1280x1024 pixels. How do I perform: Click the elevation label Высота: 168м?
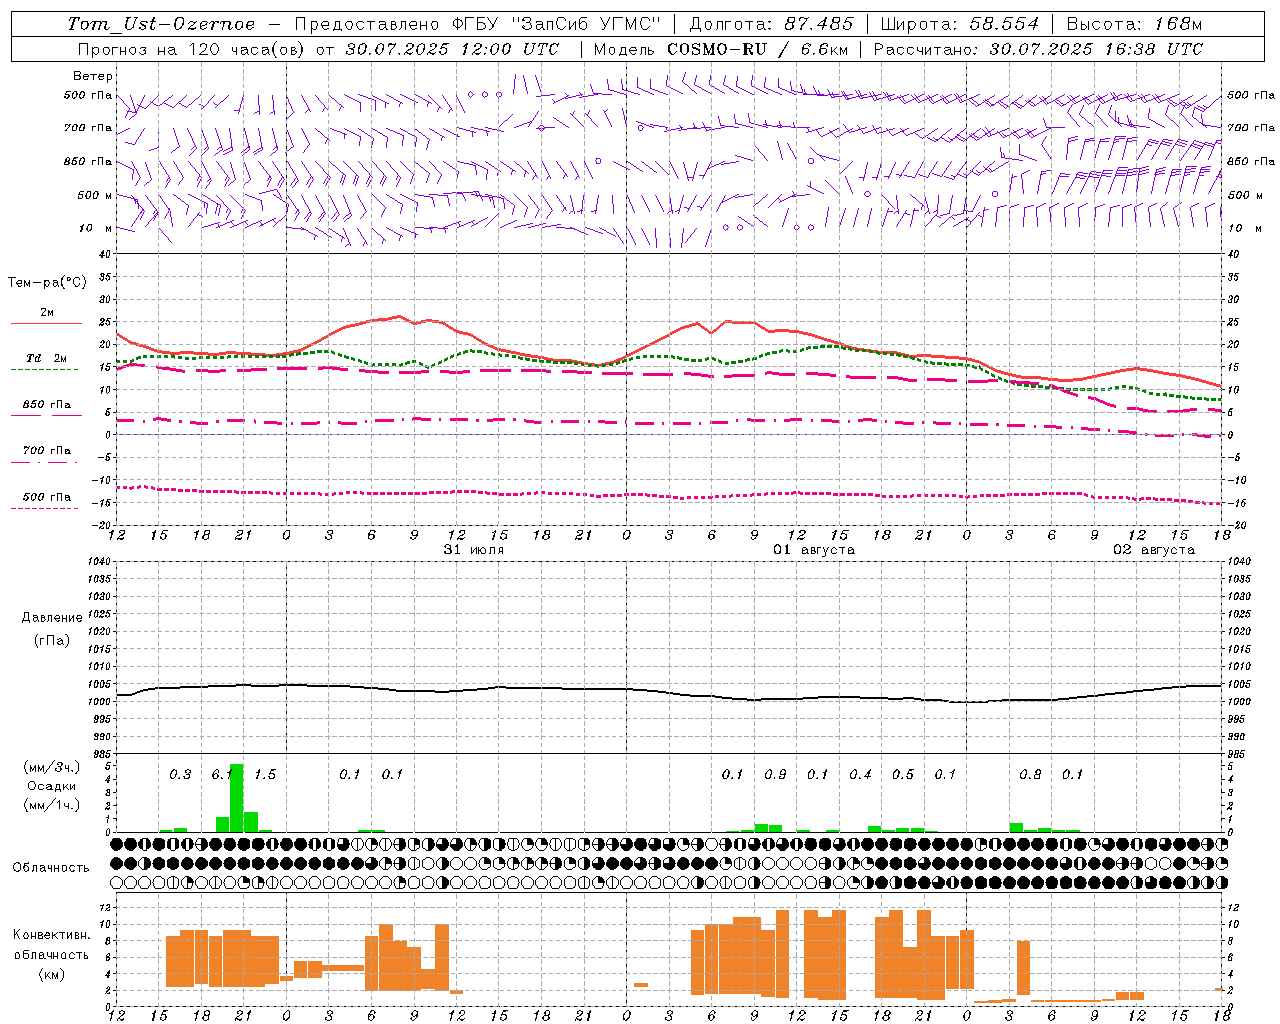click(x=1134, y=24)
